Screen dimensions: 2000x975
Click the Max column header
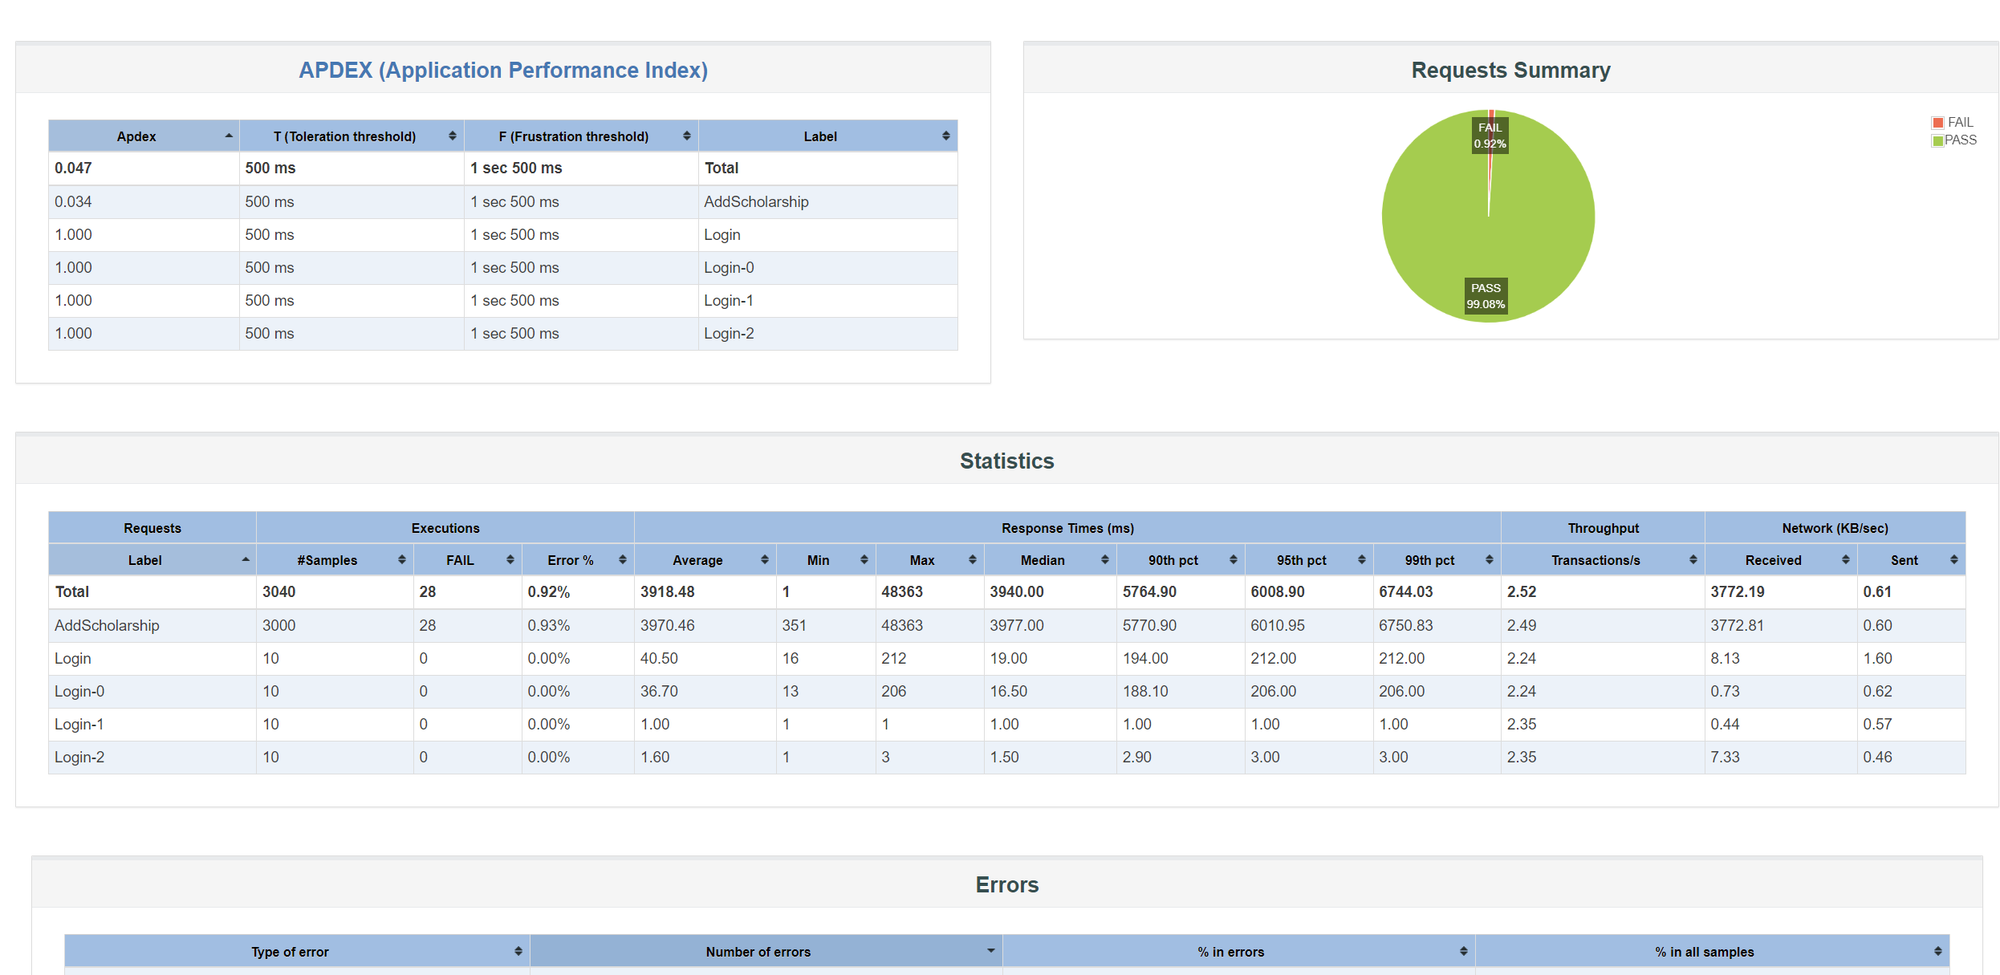click(x=922, y=560)
